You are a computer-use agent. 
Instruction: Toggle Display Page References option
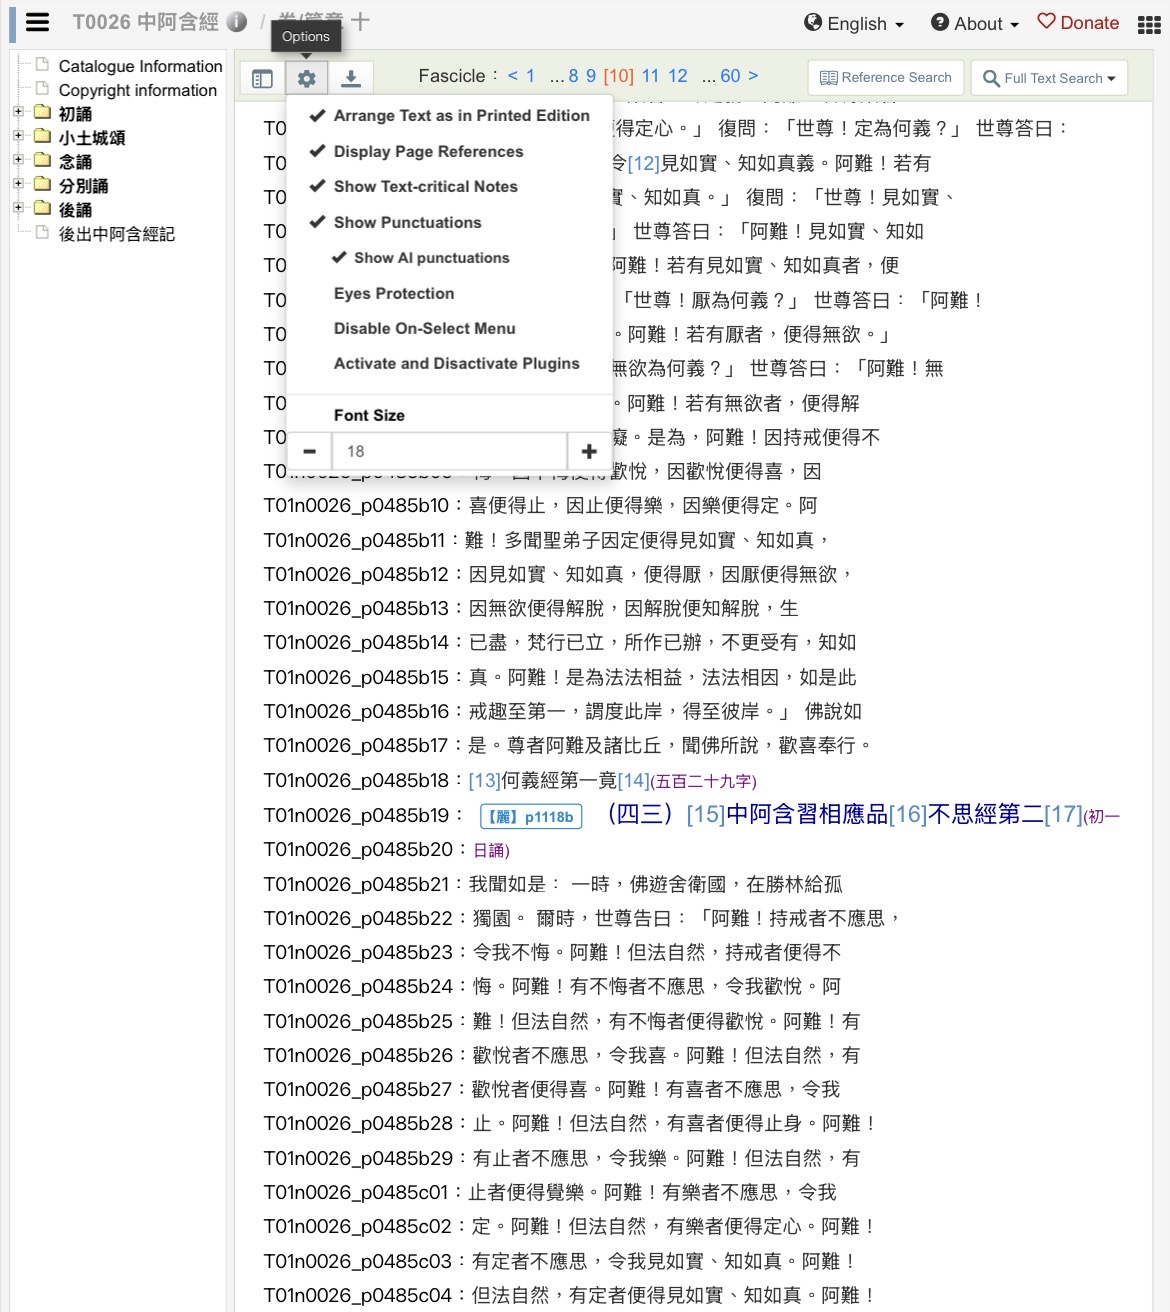click(x=428, y=152)
